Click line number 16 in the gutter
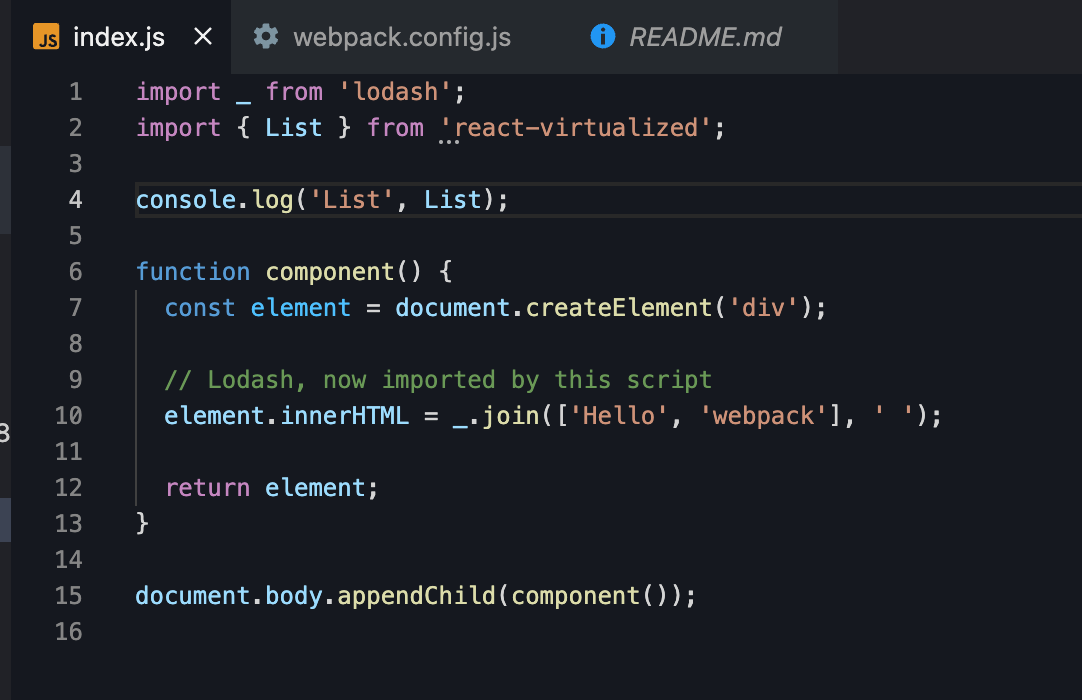This screenshot has height=700, width=1082. click(68, 632)
